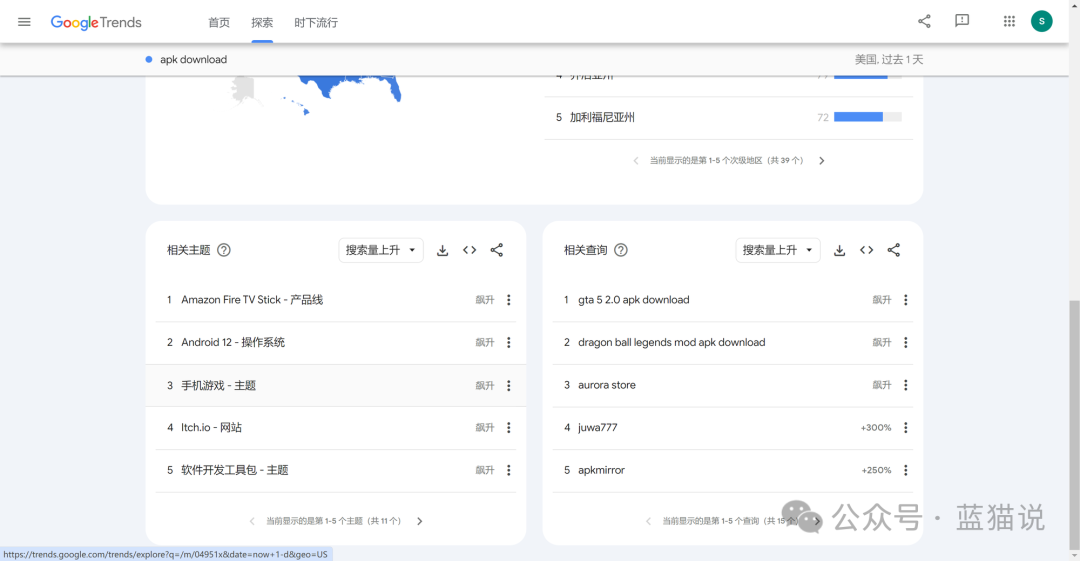Click 手机游戏 - 主题 topic
The width and height of the screenshot is (1080, 561).
[218, 385]
